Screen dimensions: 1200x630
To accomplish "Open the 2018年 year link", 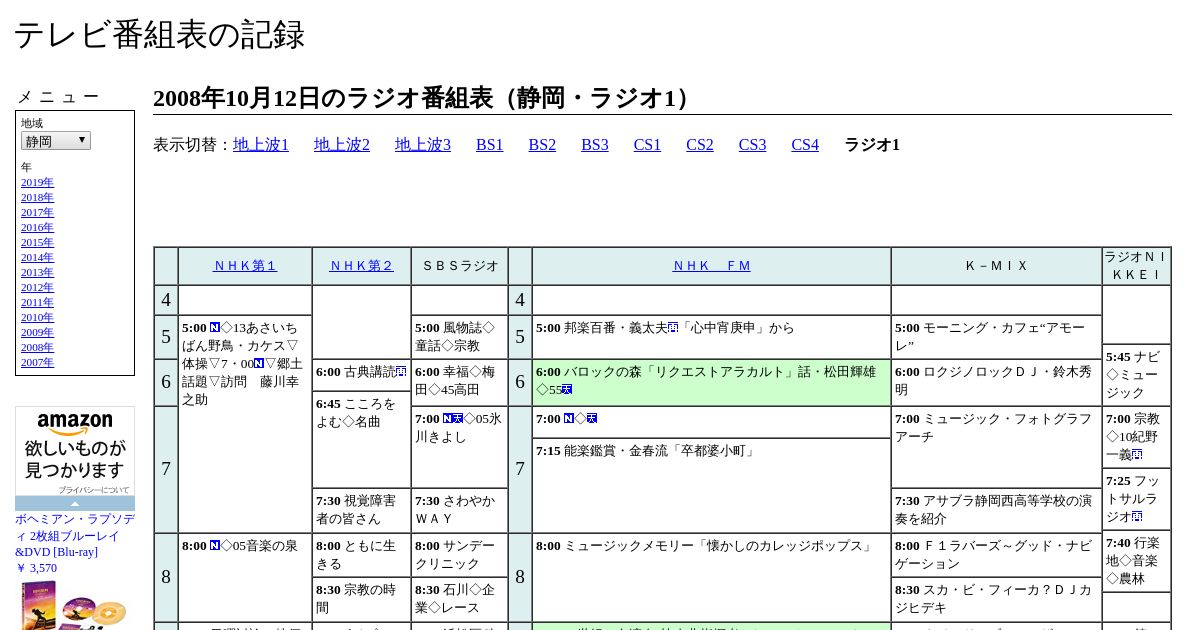I will point(37,197).
